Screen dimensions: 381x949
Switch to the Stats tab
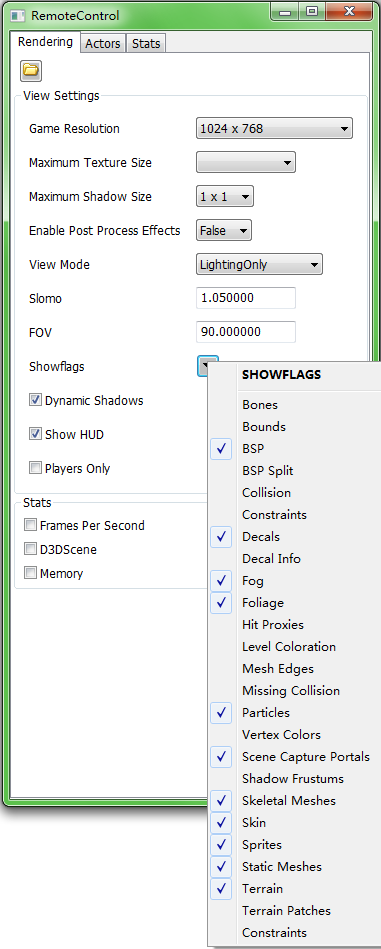click(x=146, y=44)
